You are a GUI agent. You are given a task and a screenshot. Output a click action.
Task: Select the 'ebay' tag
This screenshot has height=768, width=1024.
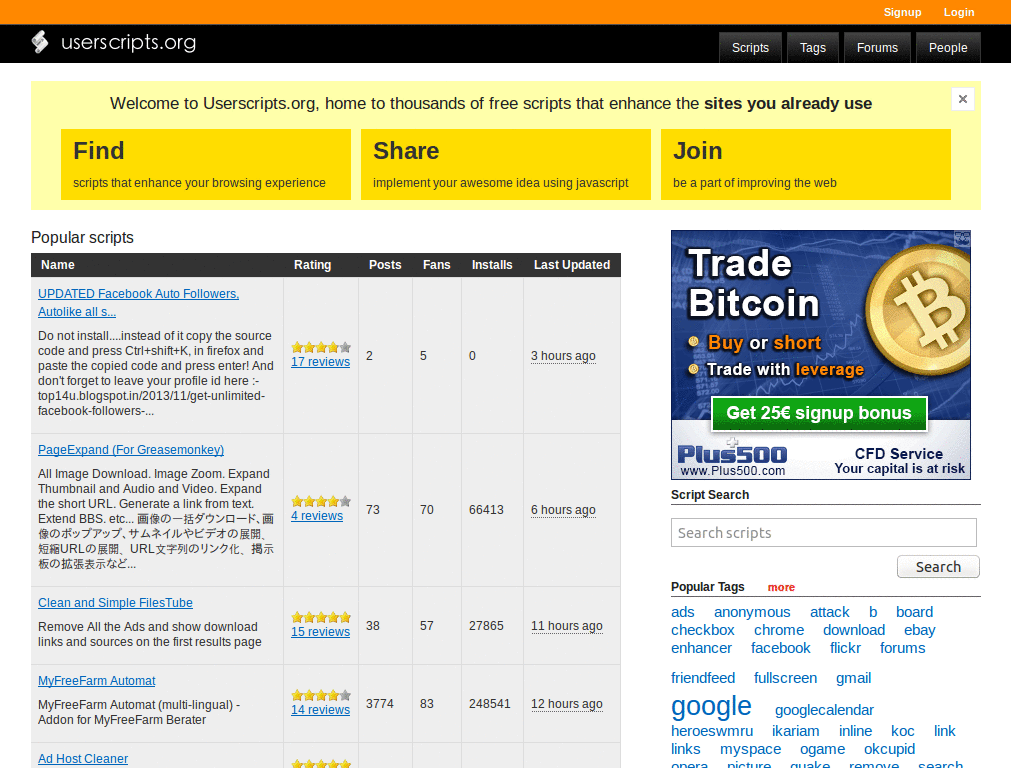[920, 630]
